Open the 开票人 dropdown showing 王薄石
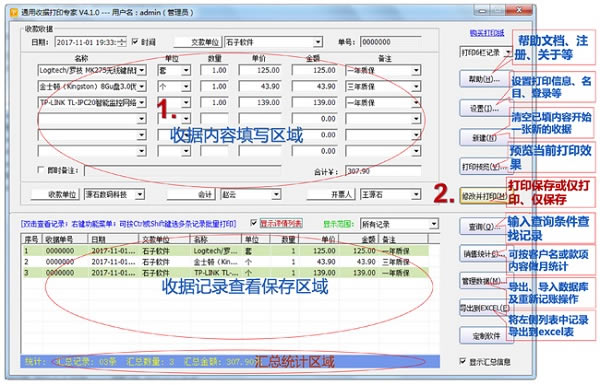Image resolution: width=600 pixels, height=385 pixels. coord(417,194)
